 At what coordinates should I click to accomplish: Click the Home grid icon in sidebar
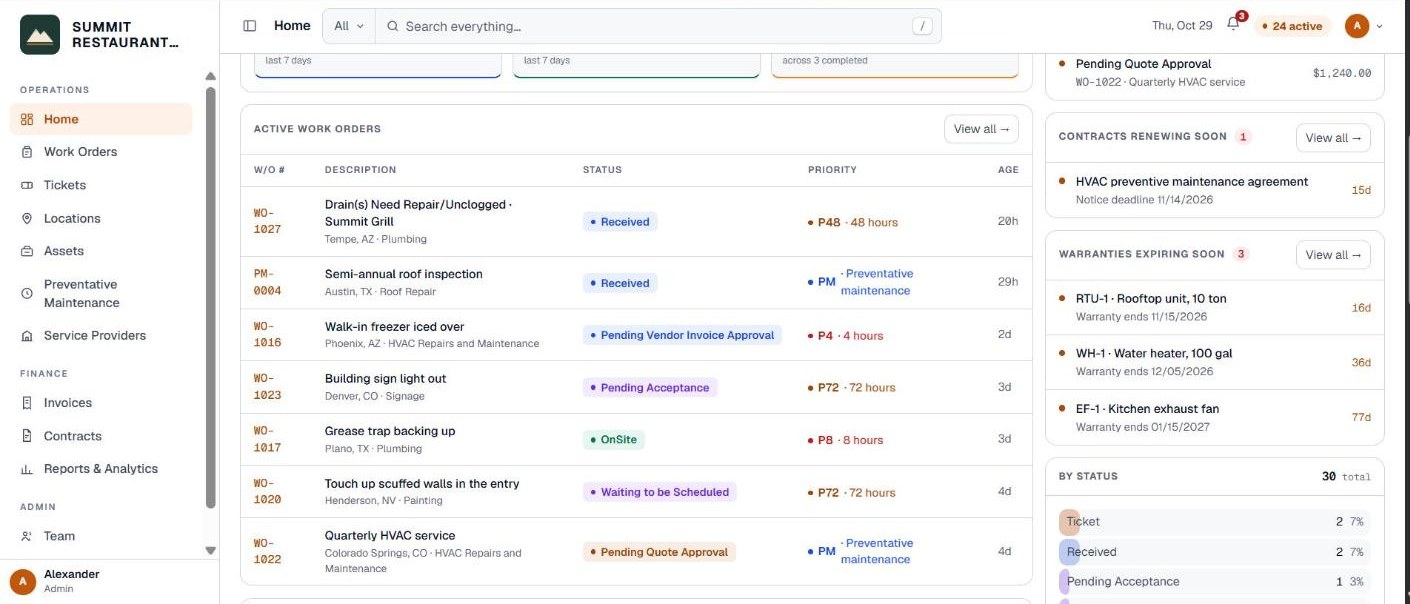[27, 119]
